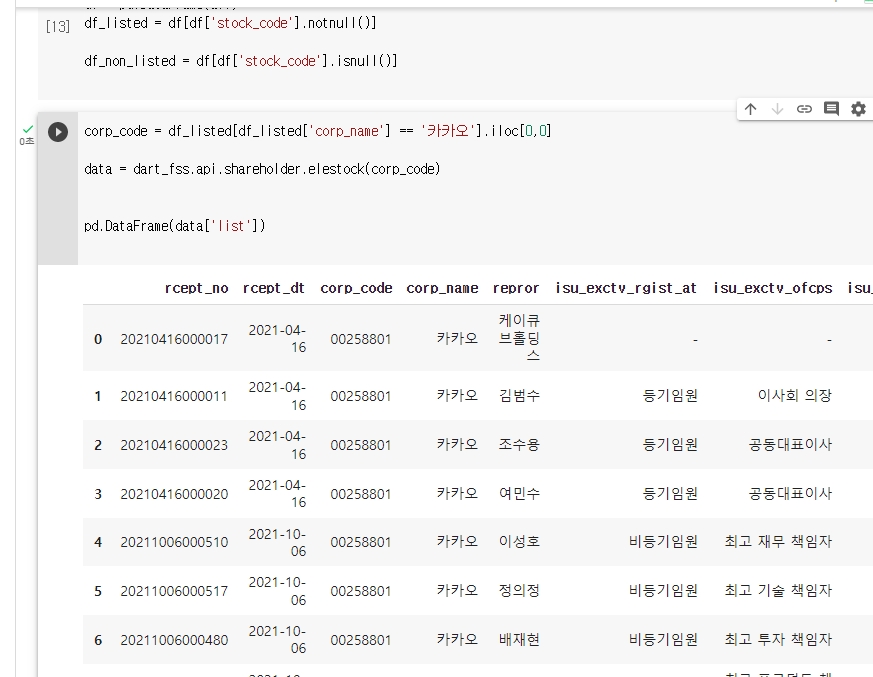Select the corp_code column header
Screen dimensions: 873x677
[356, 288]
